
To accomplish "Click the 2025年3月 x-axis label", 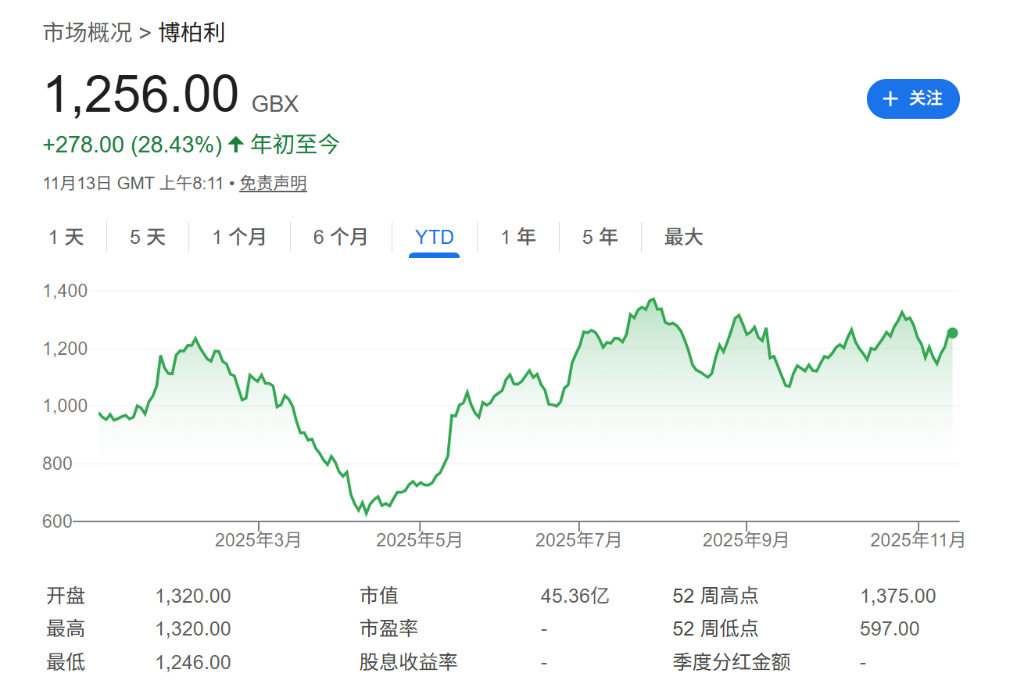I will point(258,540).
